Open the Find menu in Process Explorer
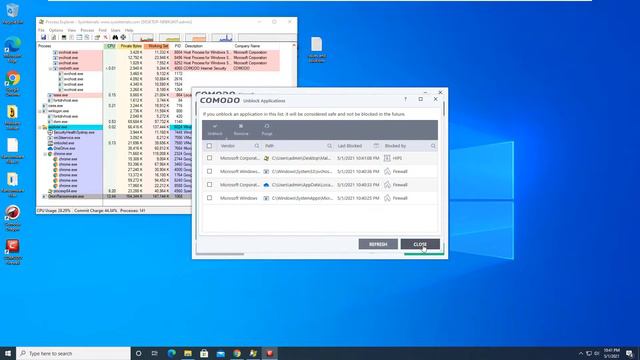The height and width of the screenshot is (360, 640). coord(102,30)
